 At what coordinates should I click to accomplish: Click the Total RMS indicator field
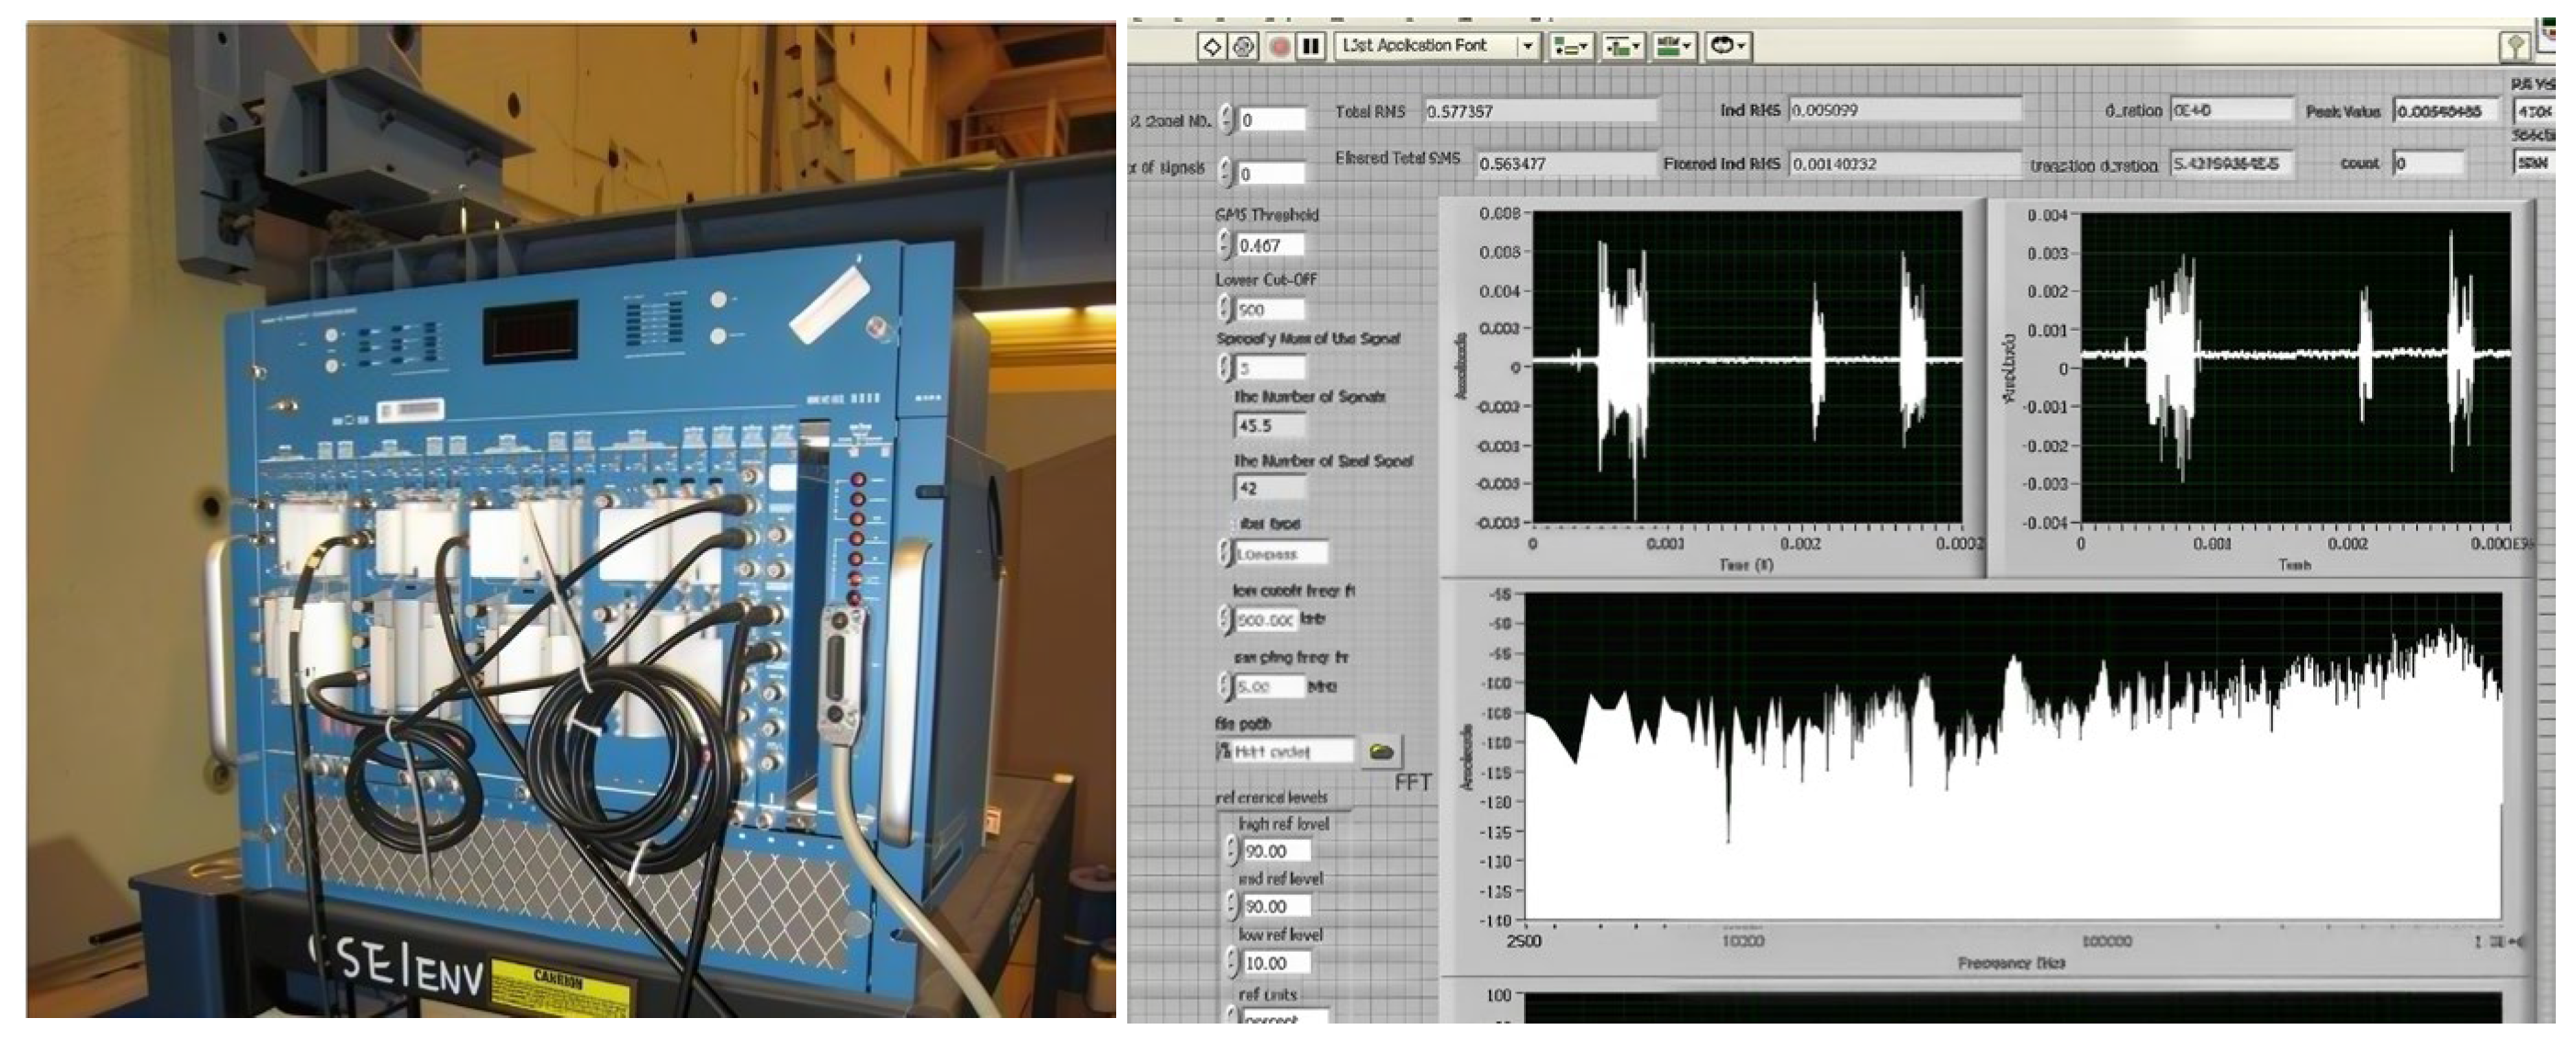click(x=1540, y=111)
